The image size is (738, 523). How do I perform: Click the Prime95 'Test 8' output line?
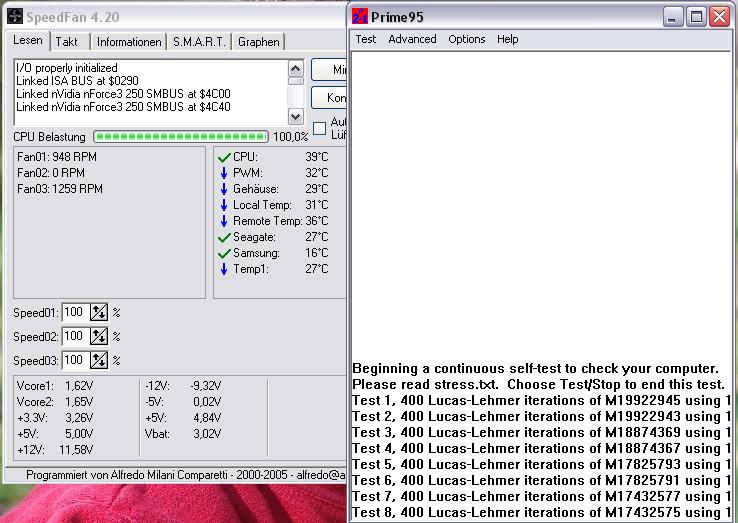(541, 513)
